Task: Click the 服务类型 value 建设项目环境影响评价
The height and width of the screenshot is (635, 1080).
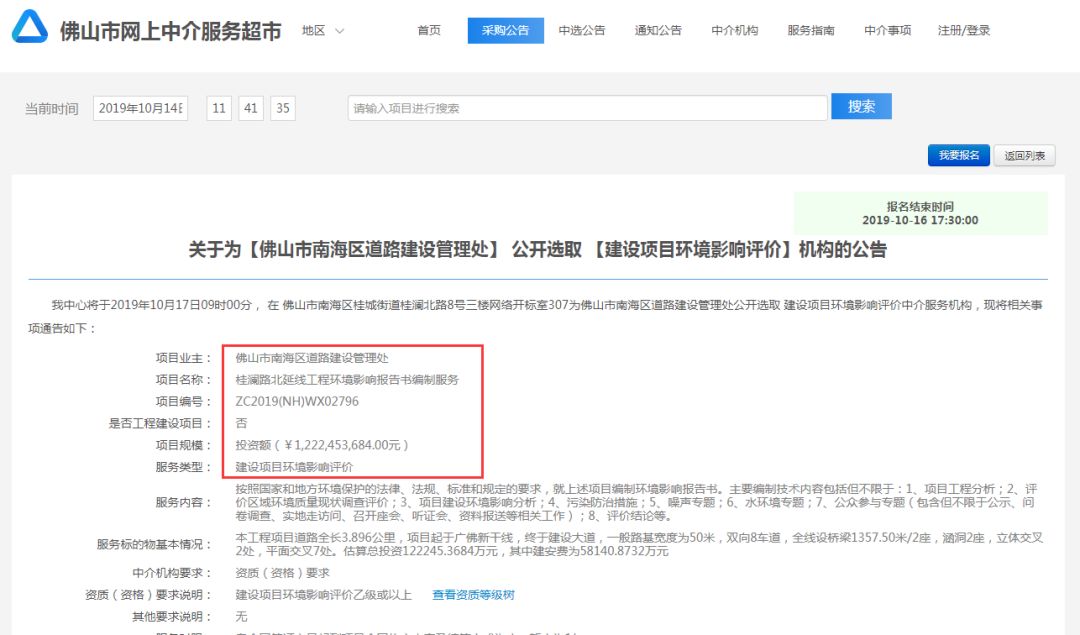Action: [x=294, y=467]
